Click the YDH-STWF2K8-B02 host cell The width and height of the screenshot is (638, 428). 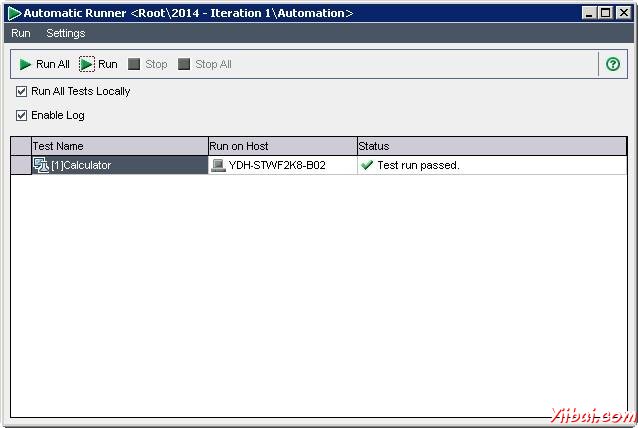point(277,165)
